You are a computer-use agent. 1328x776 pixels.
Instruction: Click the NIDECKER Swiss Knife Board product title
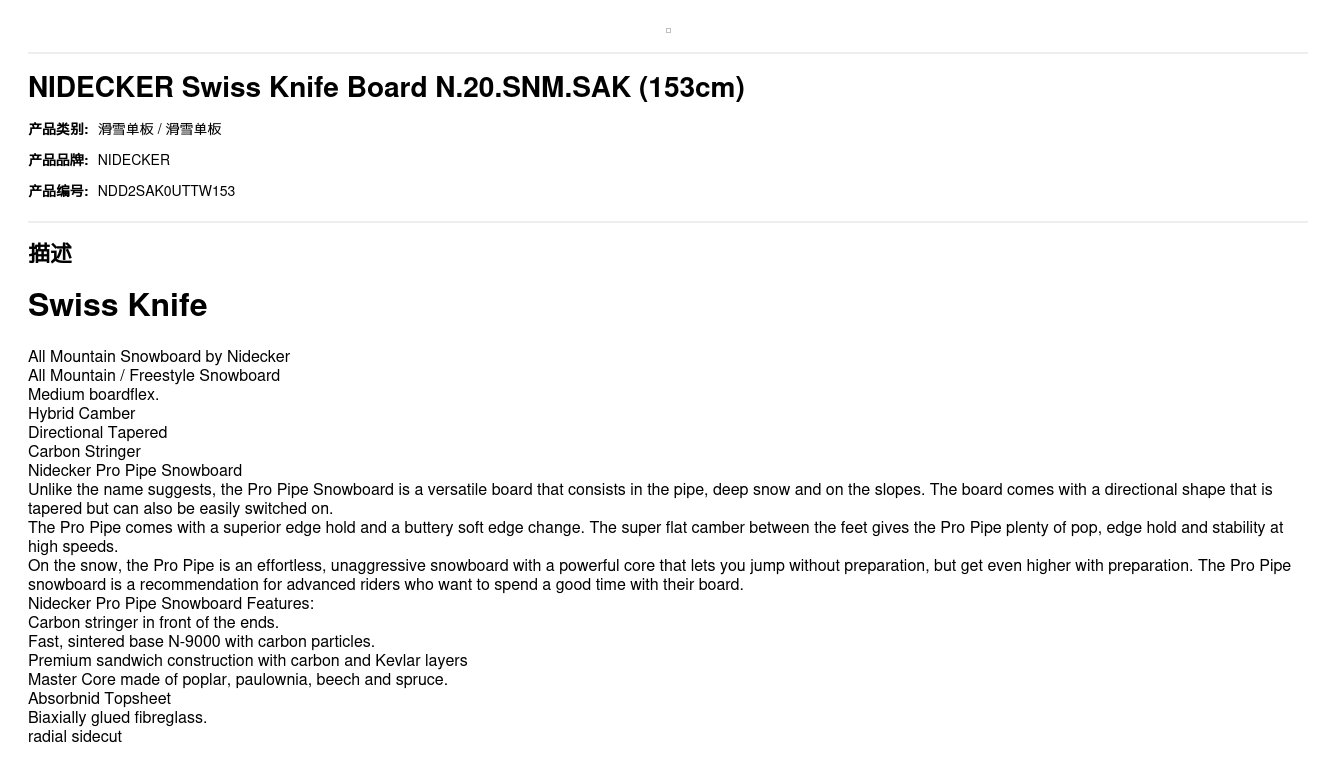386,88
